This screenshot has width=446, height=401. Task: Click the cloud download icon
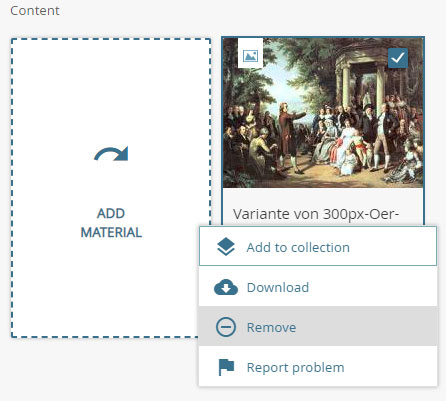[226, 287]
